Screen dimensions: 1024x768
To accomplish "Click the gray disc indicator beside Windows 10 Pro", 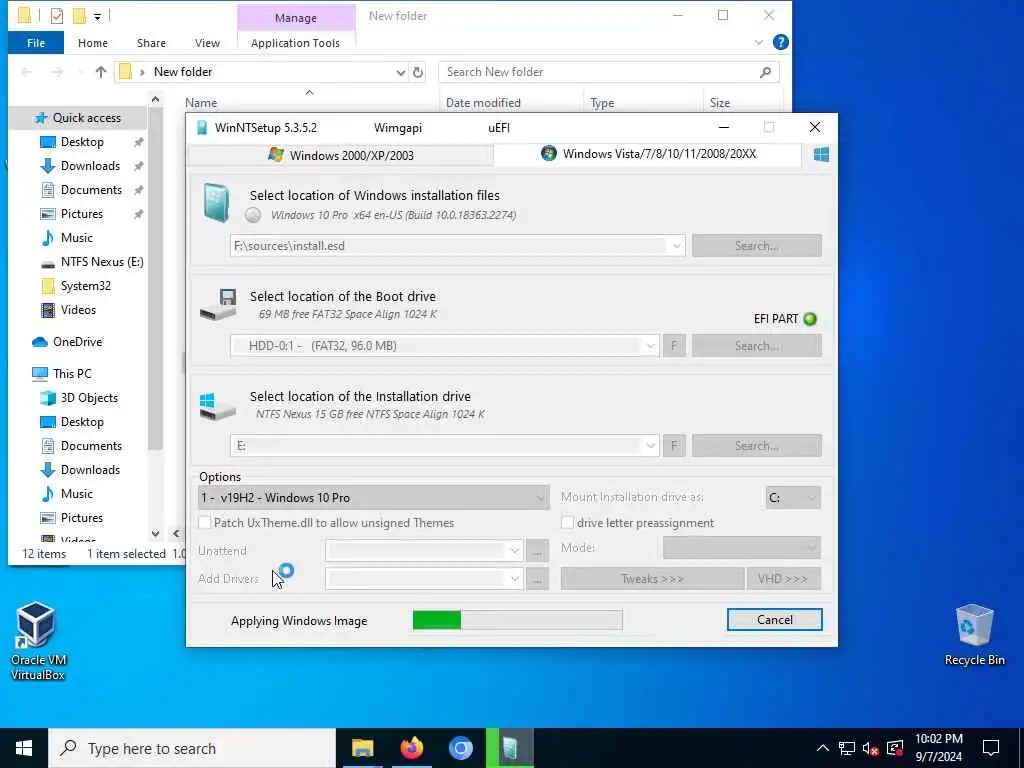I will click(253, 215).
